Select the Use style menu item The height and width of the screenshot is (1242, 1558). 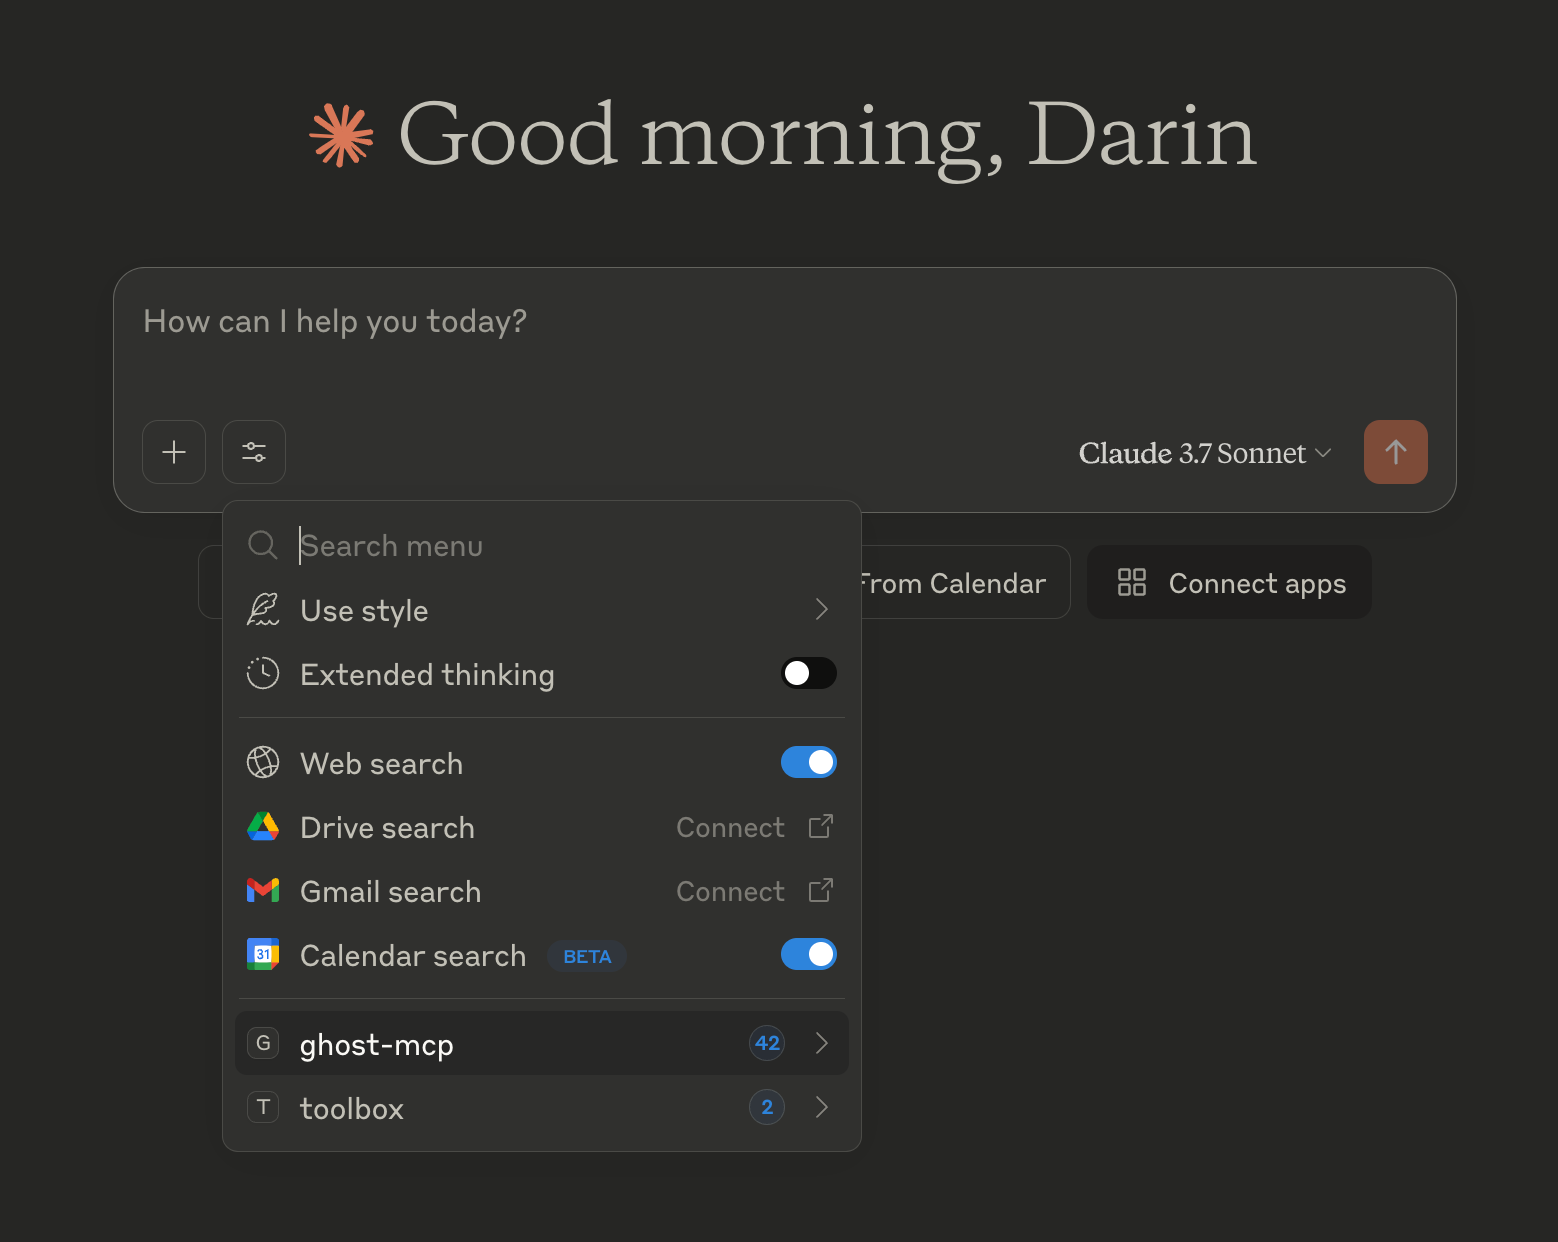pyautogui.click(x=365, y=611)
